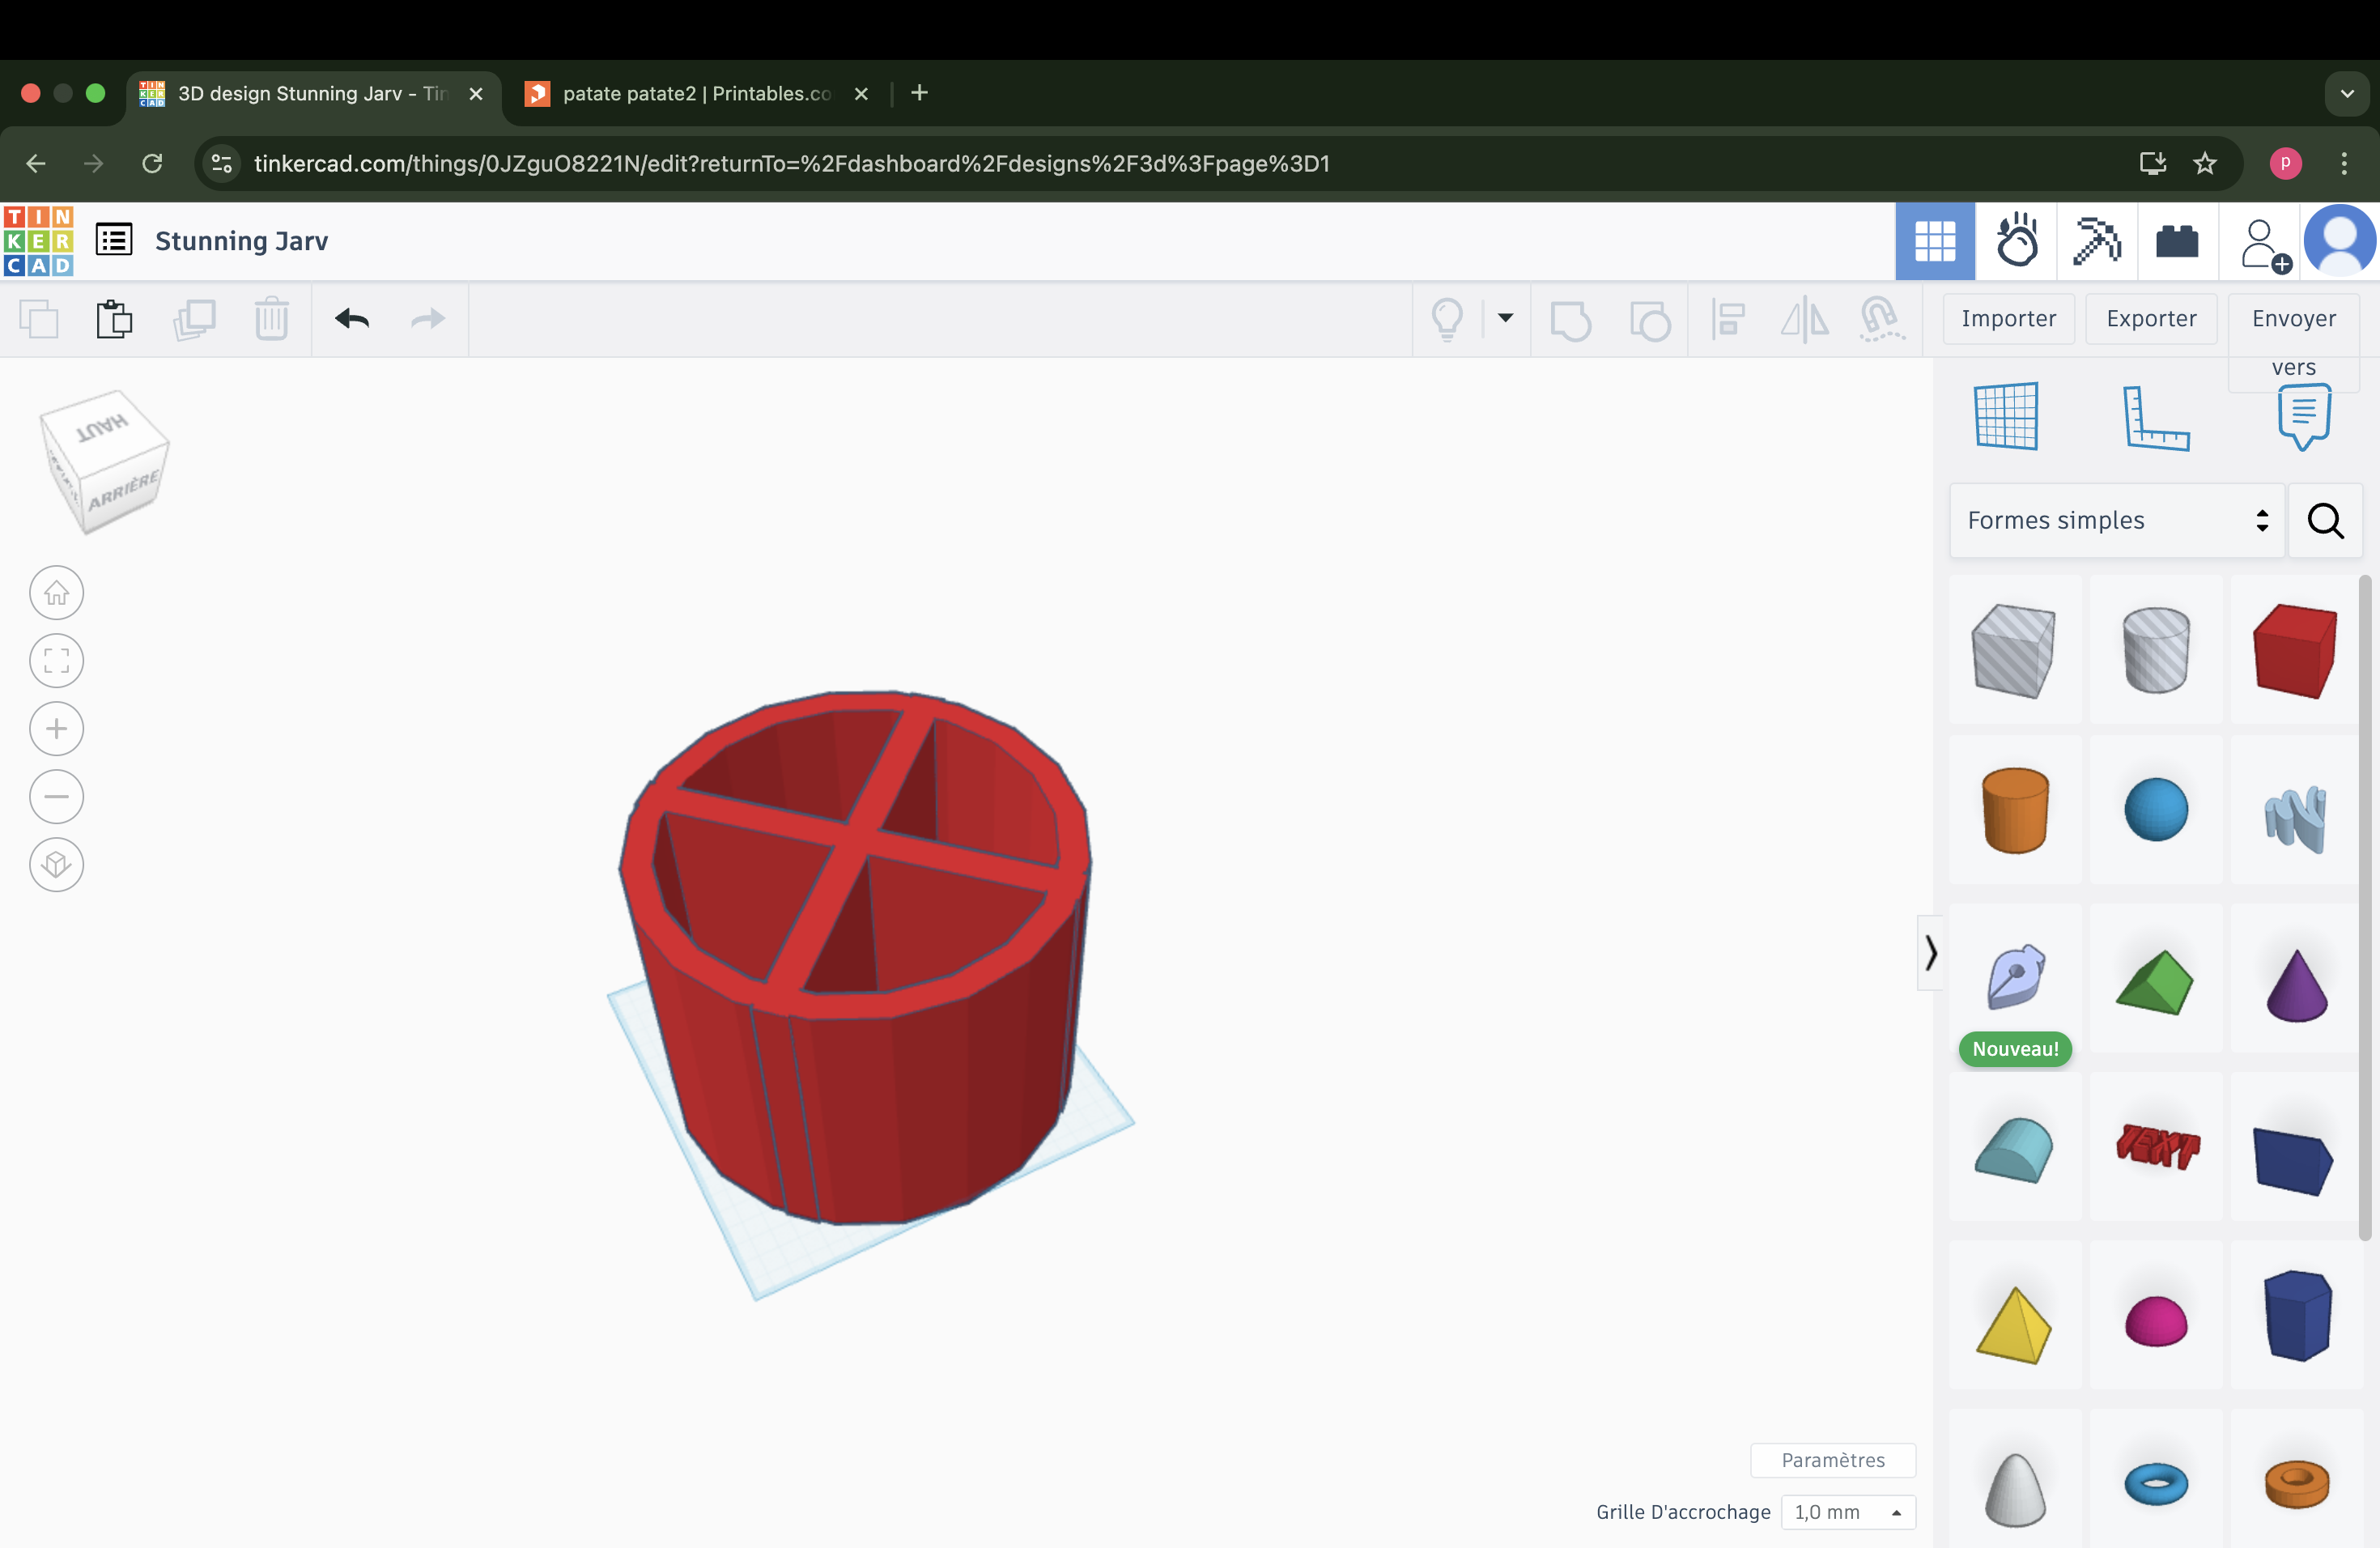The image size is (2380, 1548).
Task: Switch to the 3D design grid view
Action: pyautogui.click(x=1935, y=241)
